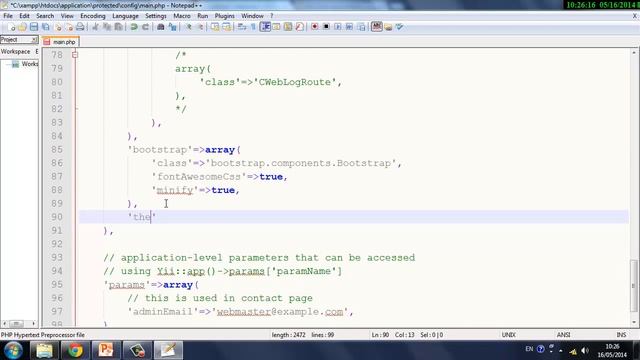
Task: Open the Macro menu
Action: (182, 16)
